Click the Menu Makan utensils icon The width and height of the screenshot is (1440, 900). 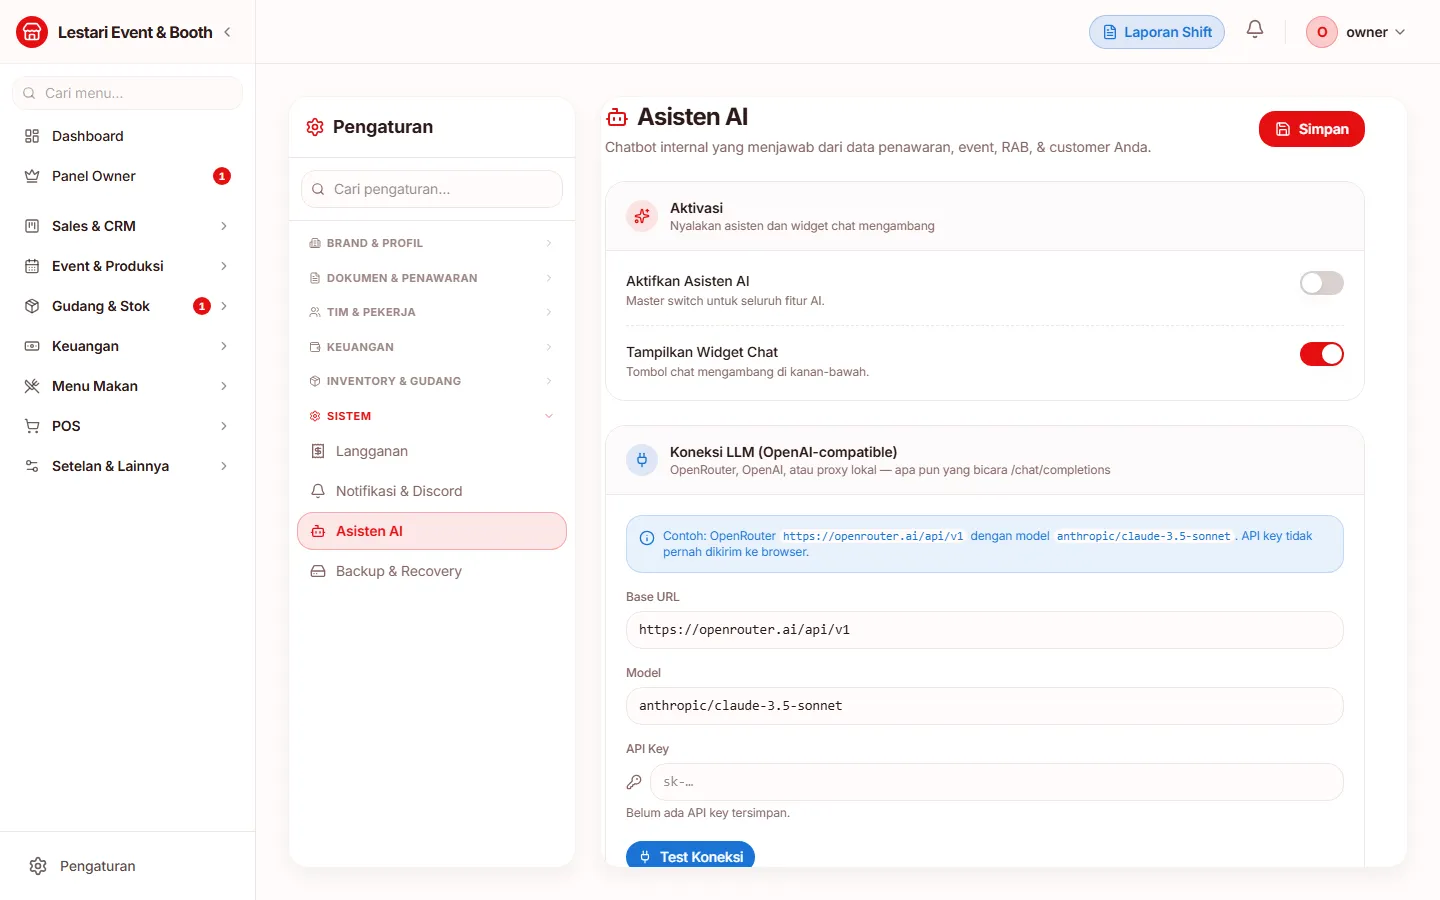coord(32,386)
